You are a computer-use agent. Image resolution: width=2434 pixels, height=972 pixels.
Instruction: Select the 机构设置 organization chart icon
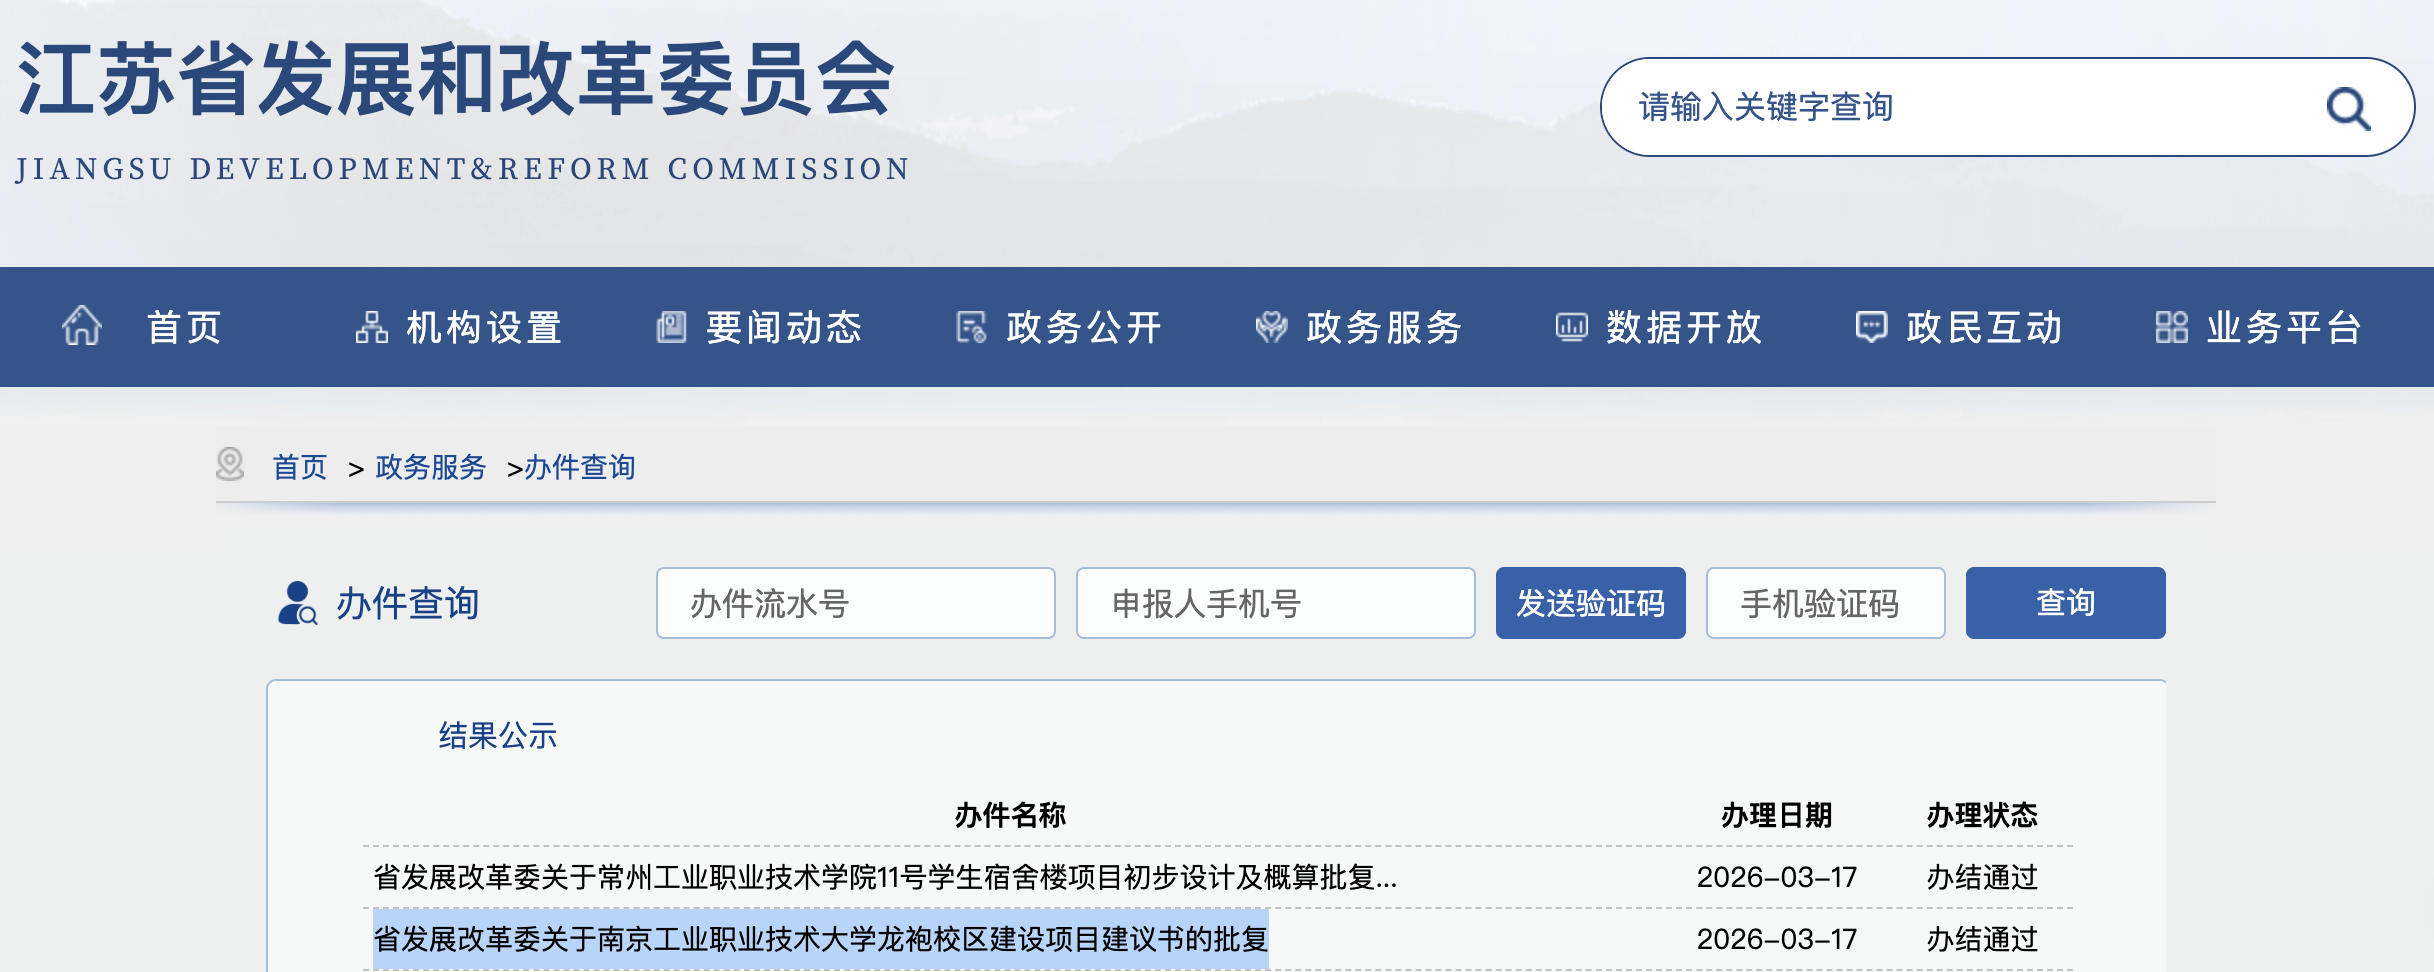point(371,327)
